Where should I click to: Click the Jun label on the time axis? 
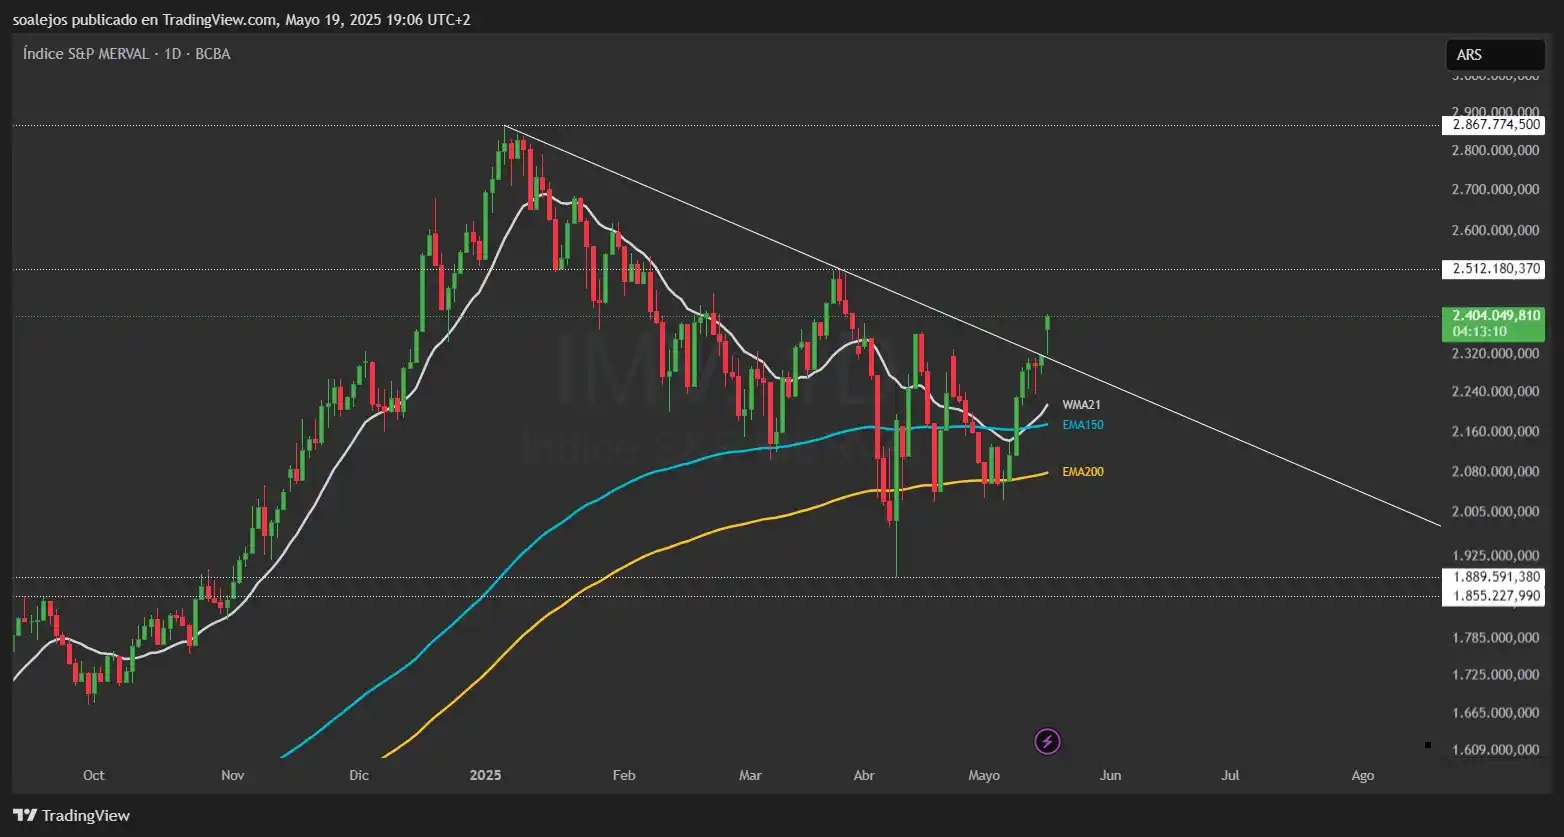coord(1110,775)
